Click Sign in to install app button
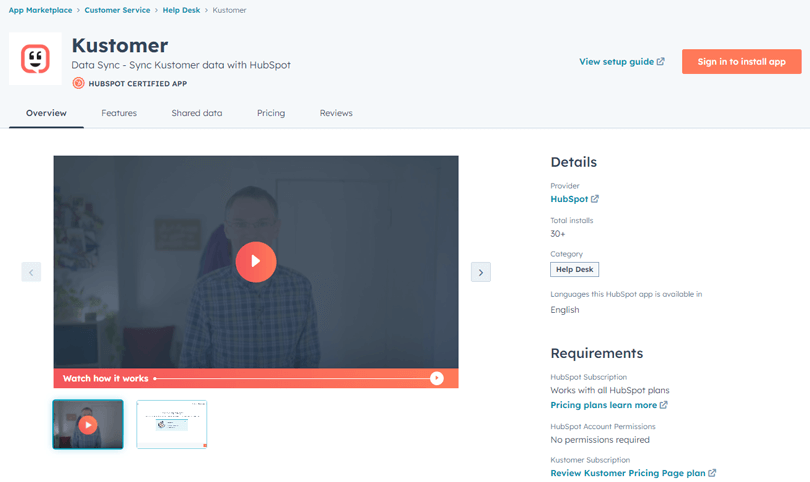Screen dimensions: 810x482 coord(741,61)
